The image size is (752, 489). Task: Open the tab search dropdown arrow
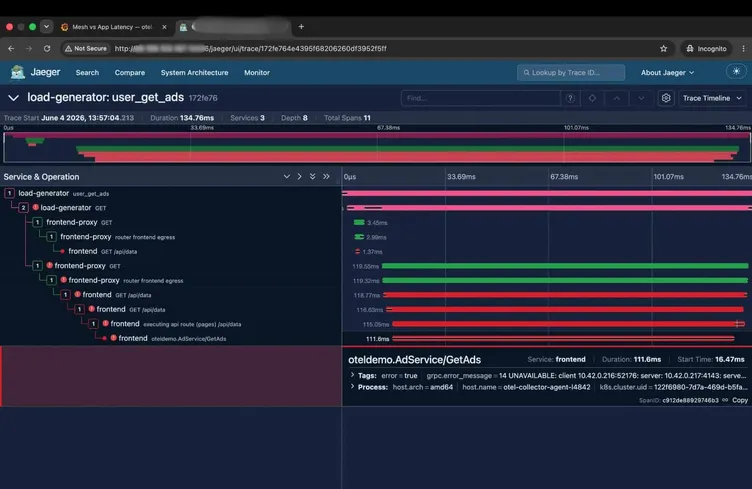tap(47, 27)
